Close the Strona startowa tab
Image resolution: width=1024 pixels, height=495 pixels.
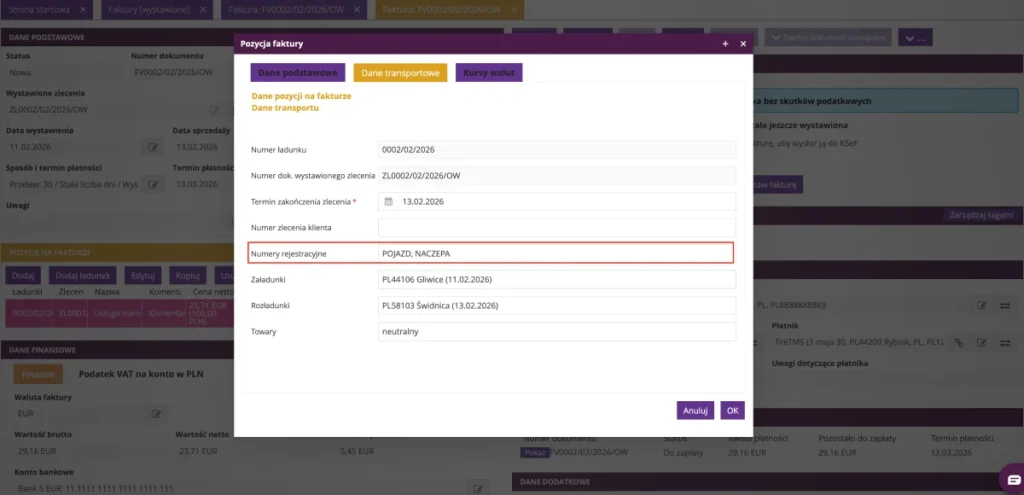[x=82, y=10]
